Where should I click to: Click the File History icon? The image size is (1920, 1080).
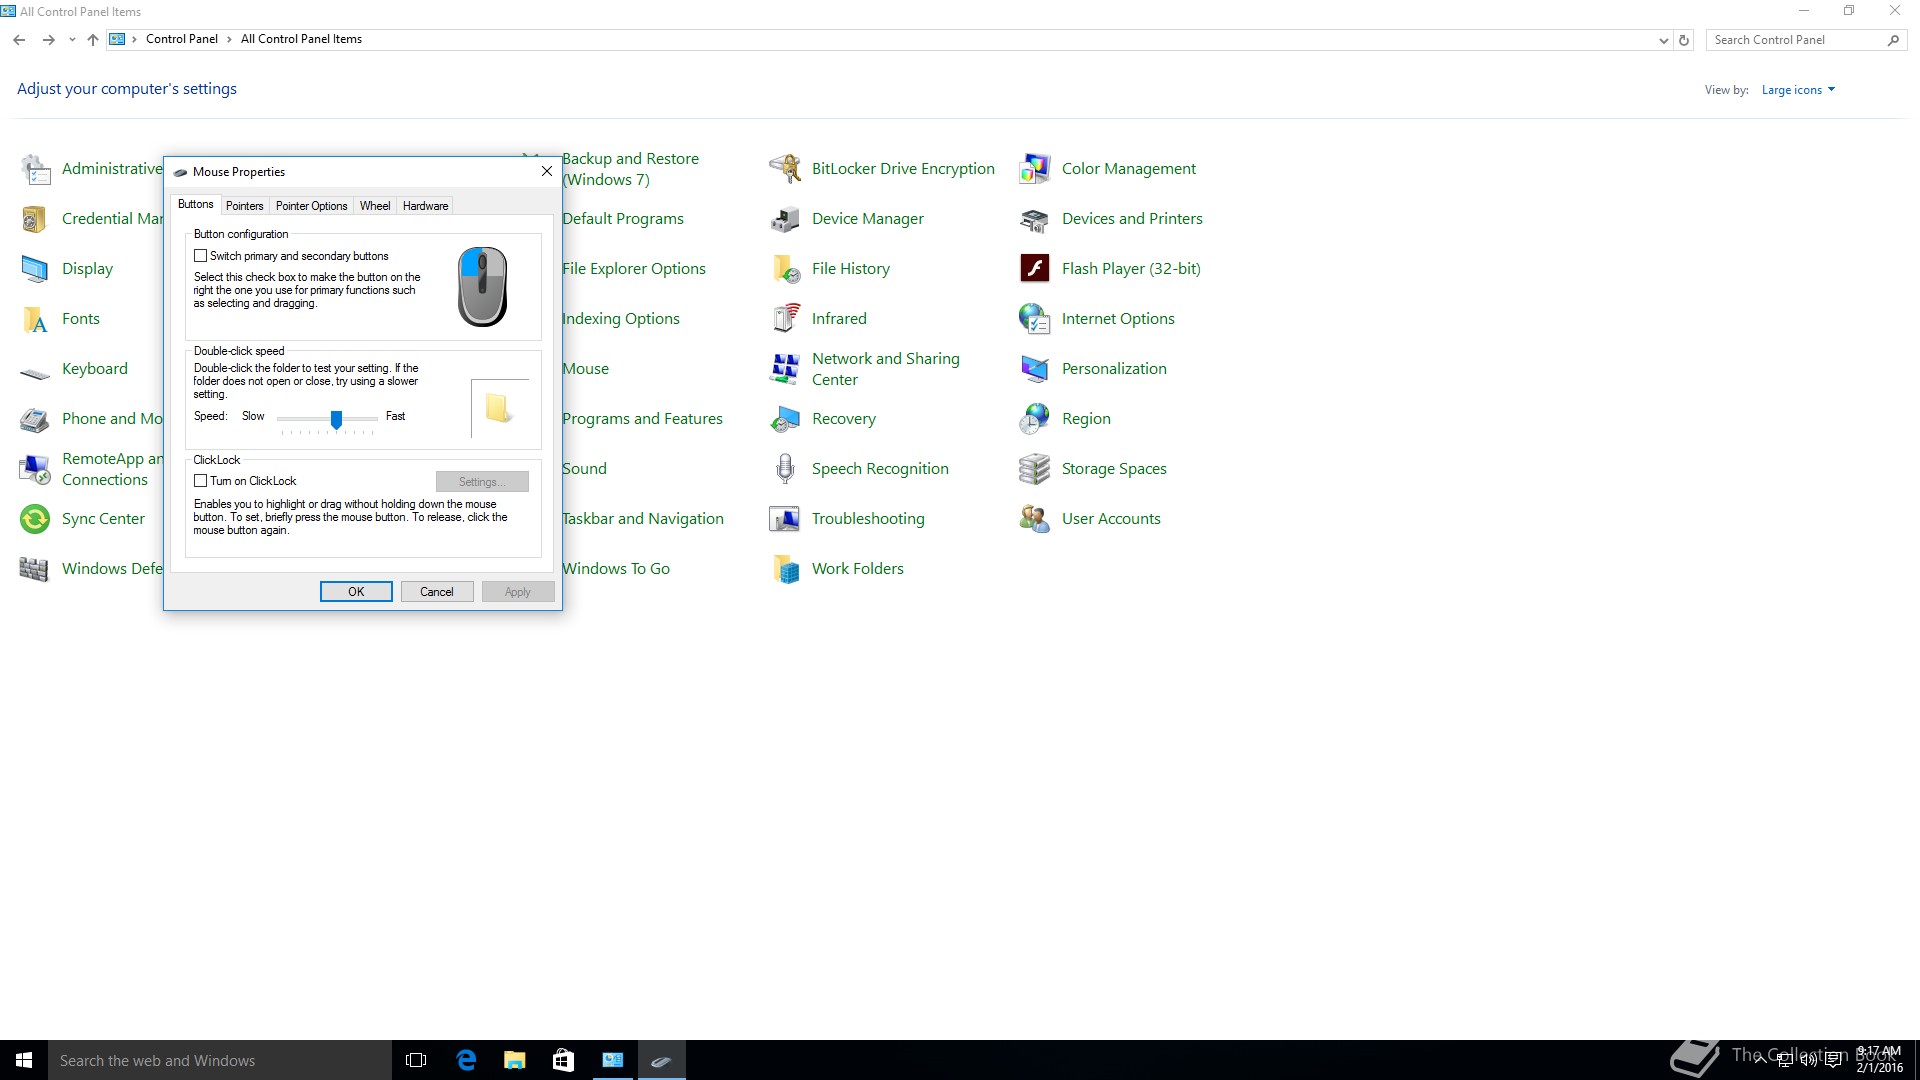click(x=785, y=269)
